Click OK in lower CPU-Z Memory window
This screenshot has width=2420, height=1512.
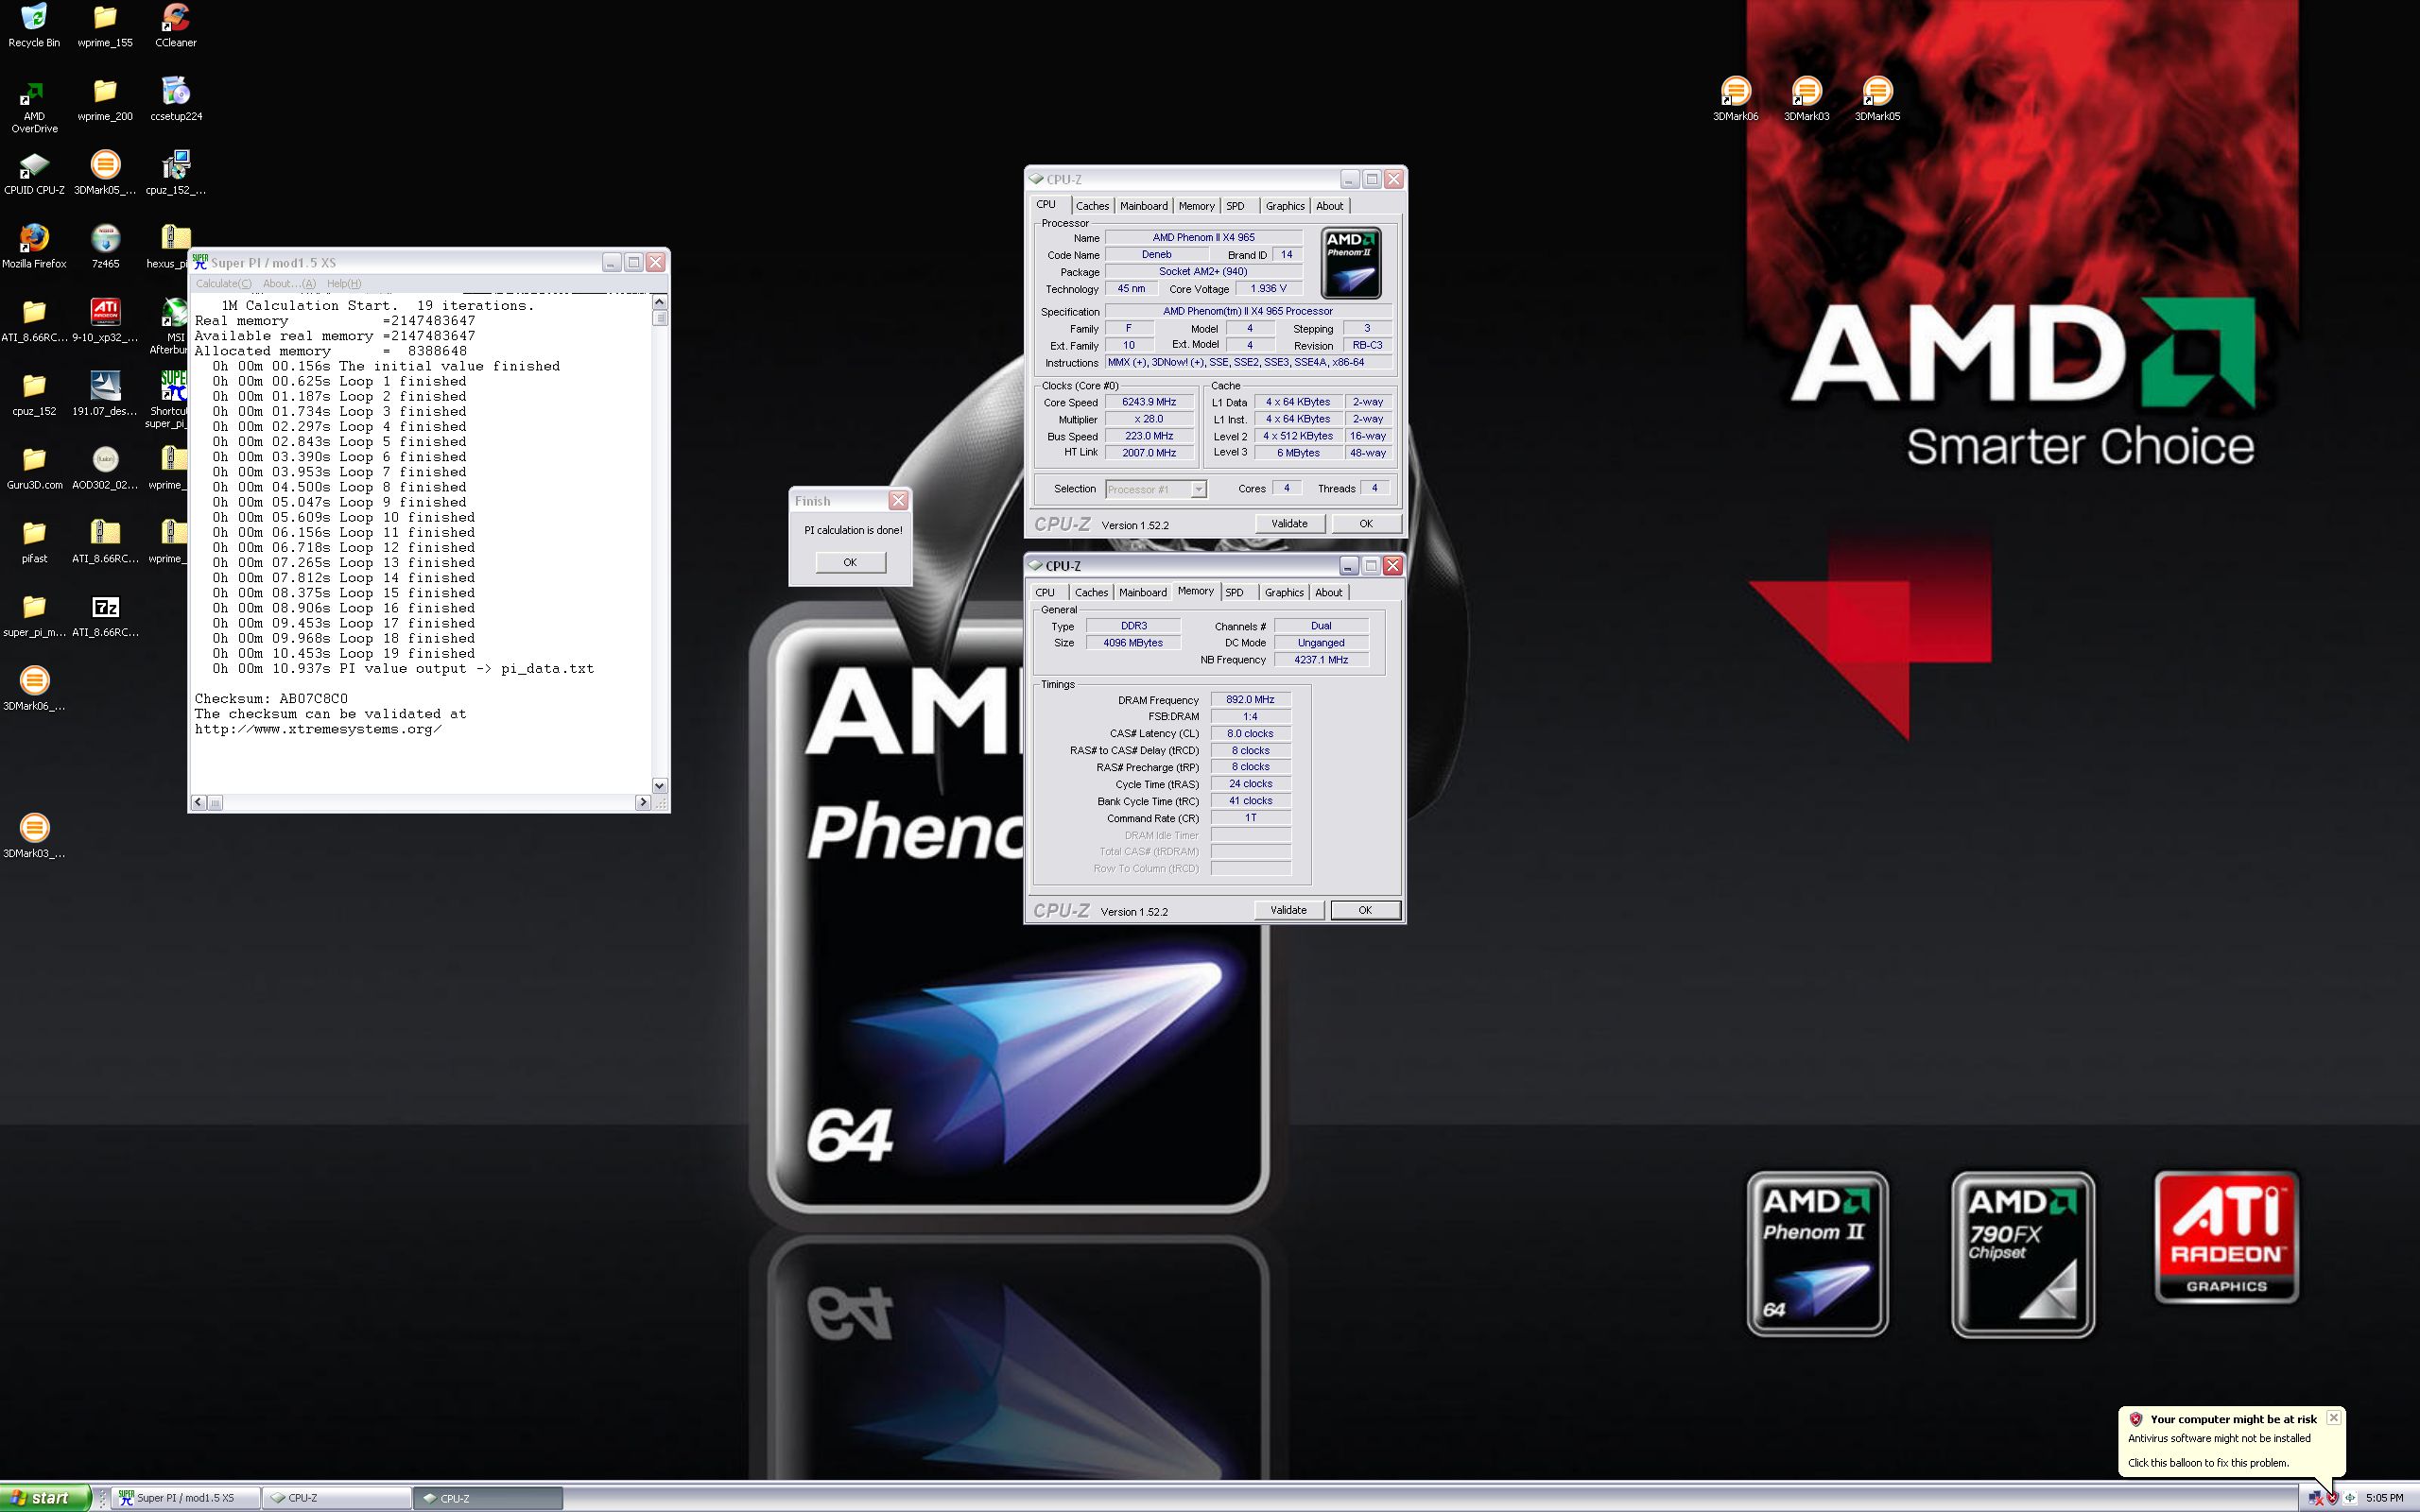point(1365,910)
